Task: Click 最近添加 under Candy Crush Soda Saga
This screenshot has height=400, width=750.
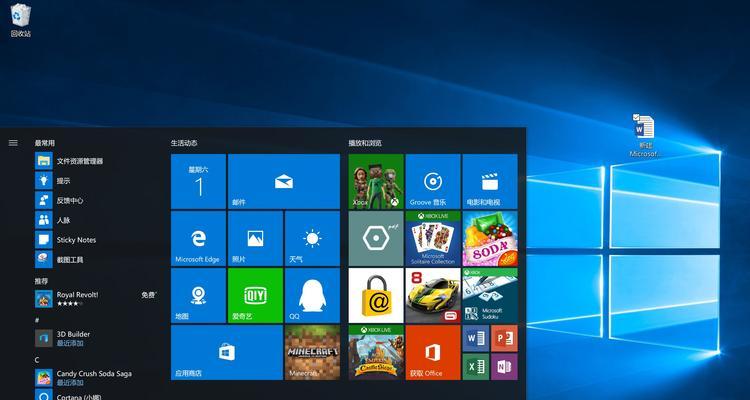Action: (70, 383)
